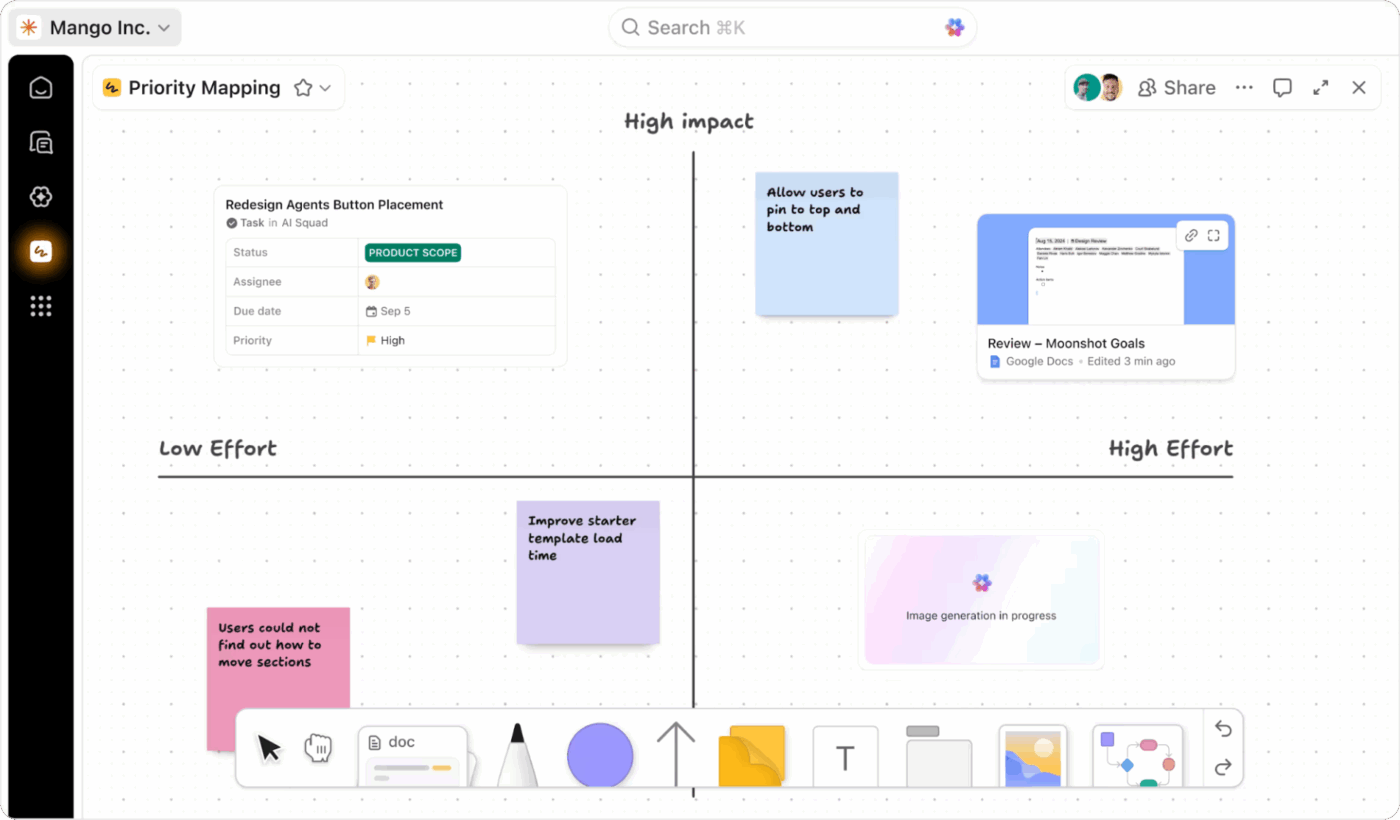Open the Home icon in the sidebar
Screen dimensions: 1400x820
click(x=40, y=87)
